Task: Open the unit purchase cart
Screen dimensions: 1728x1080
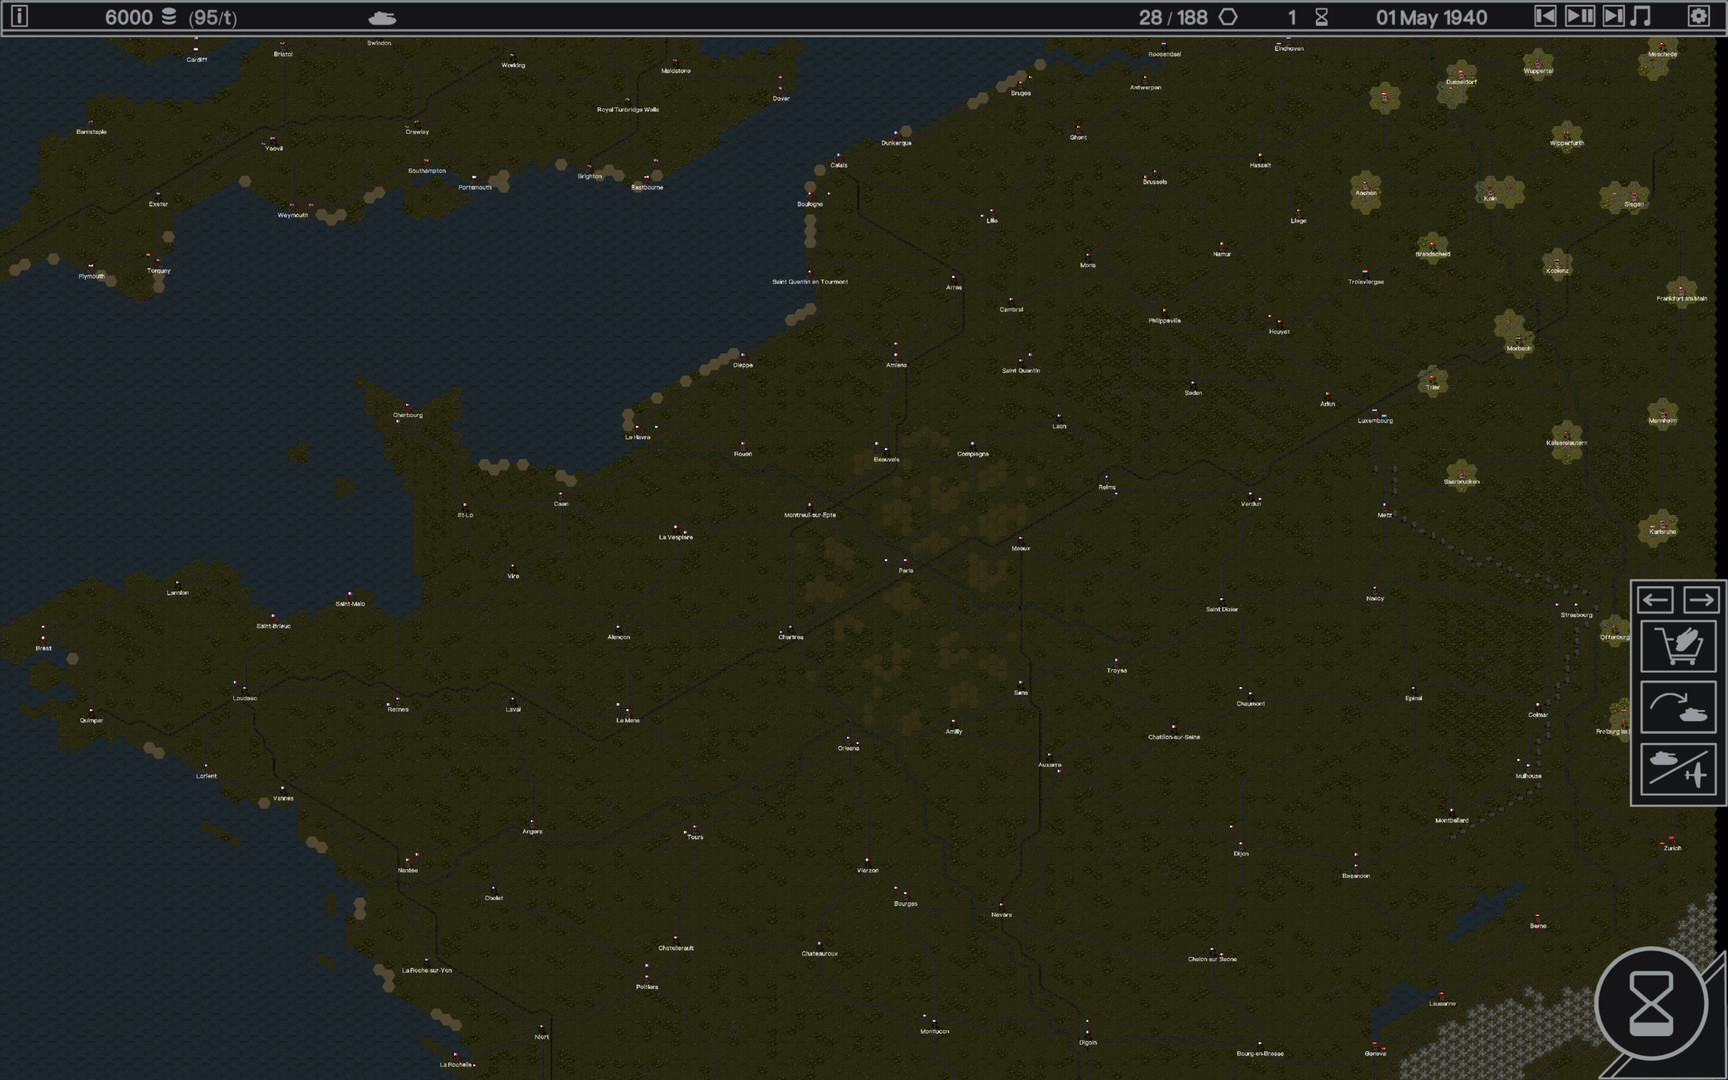Action: [x=1677, y=646]
